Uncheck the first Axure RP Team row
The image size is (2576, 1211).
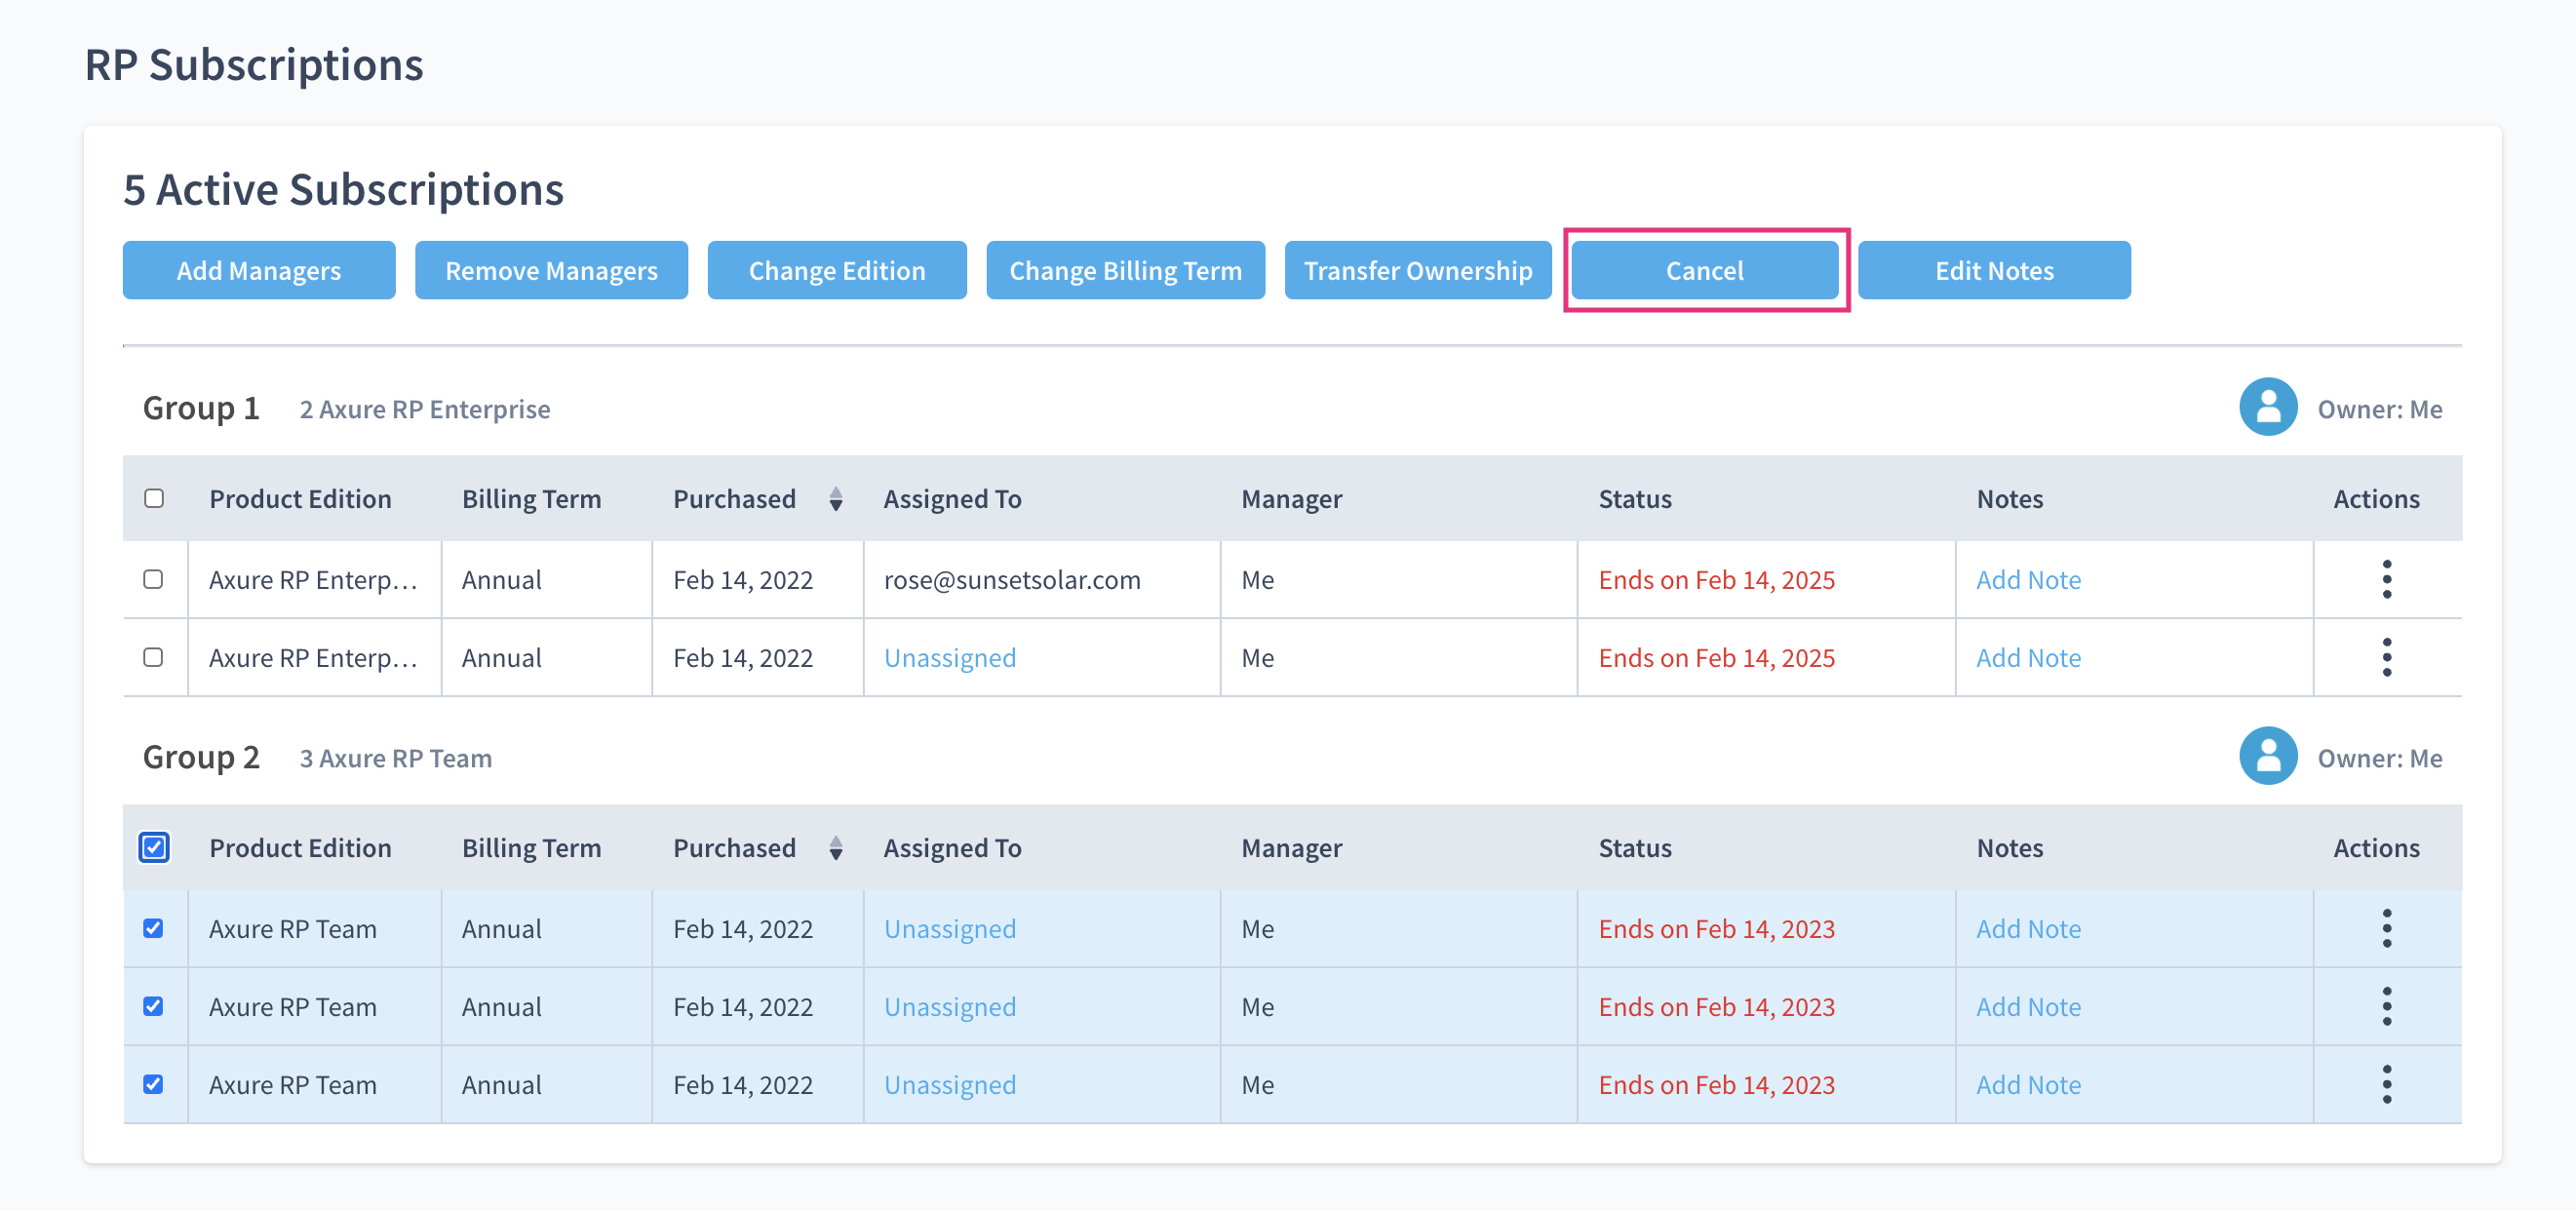click(153, 928)
